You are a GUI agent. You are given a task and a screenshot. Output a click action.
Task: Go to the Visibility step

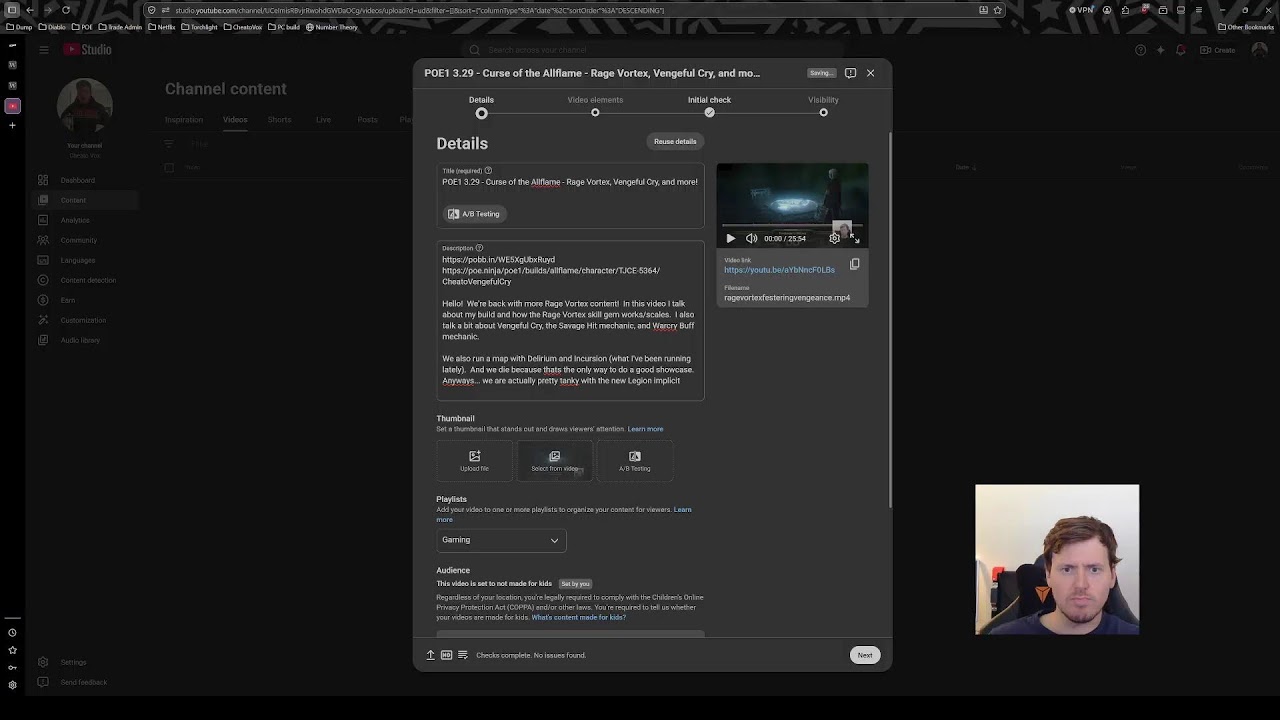pos(823,105)
